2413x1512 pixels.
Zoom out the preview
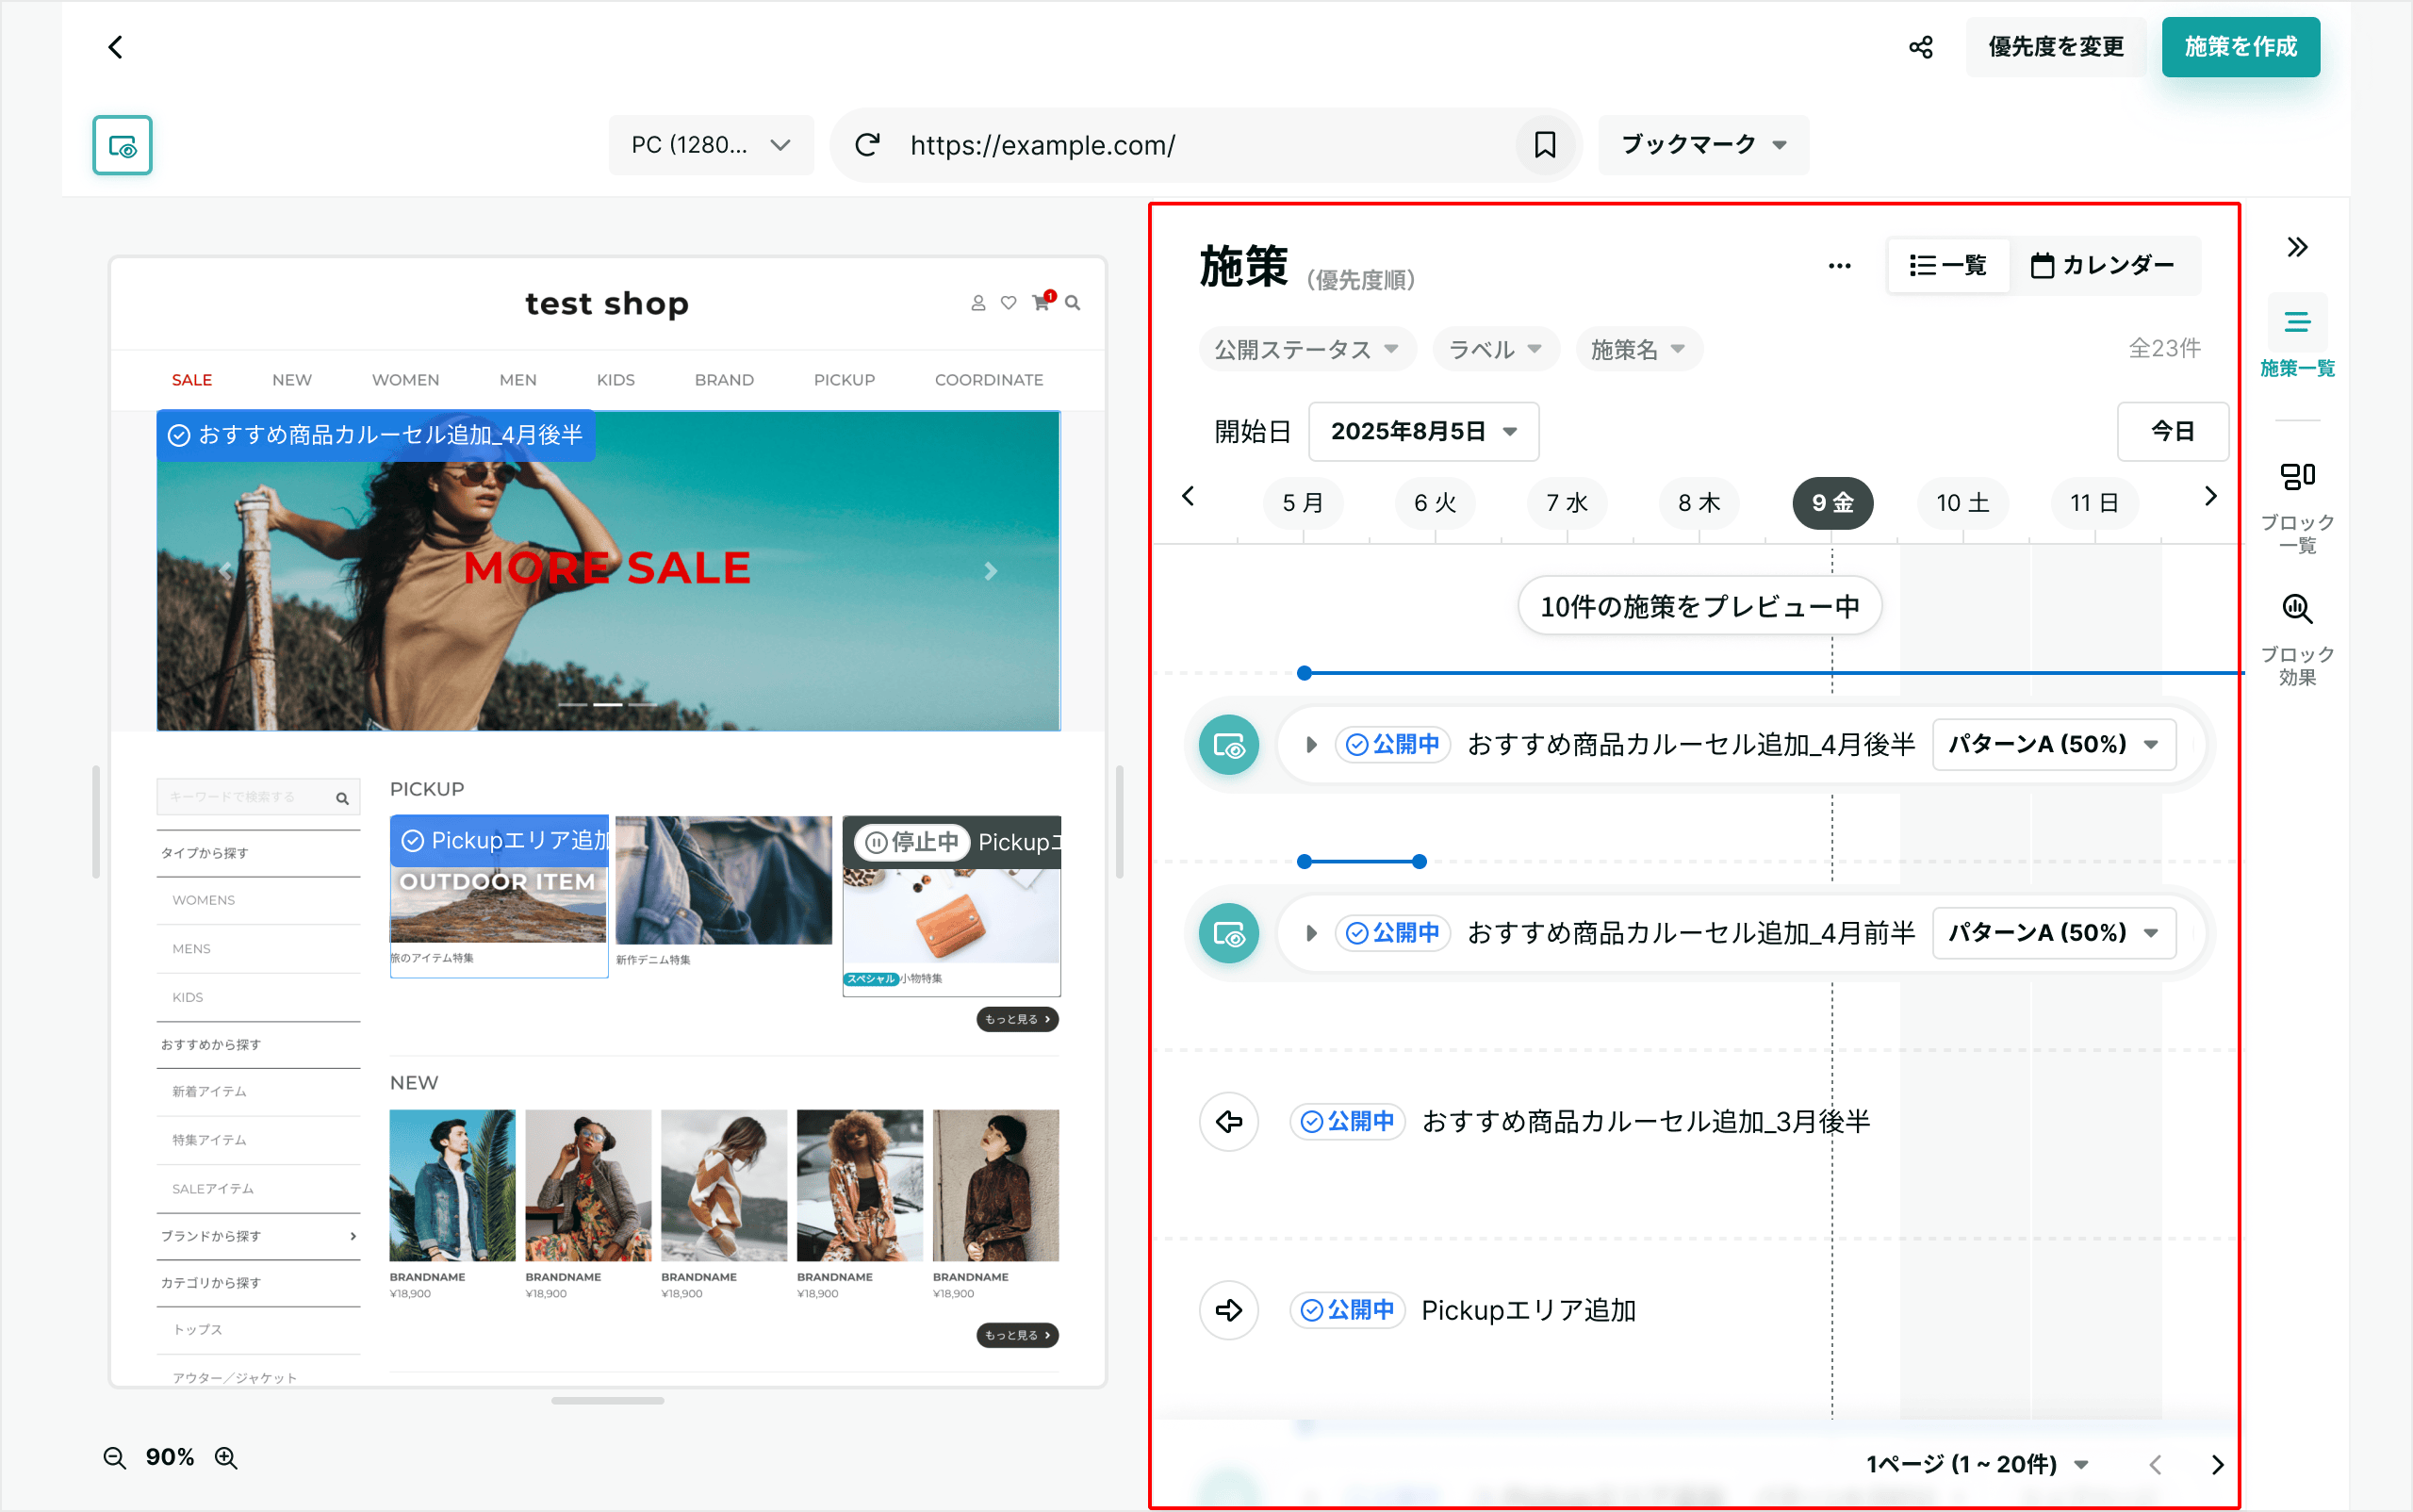click(x=115, y=1458)
